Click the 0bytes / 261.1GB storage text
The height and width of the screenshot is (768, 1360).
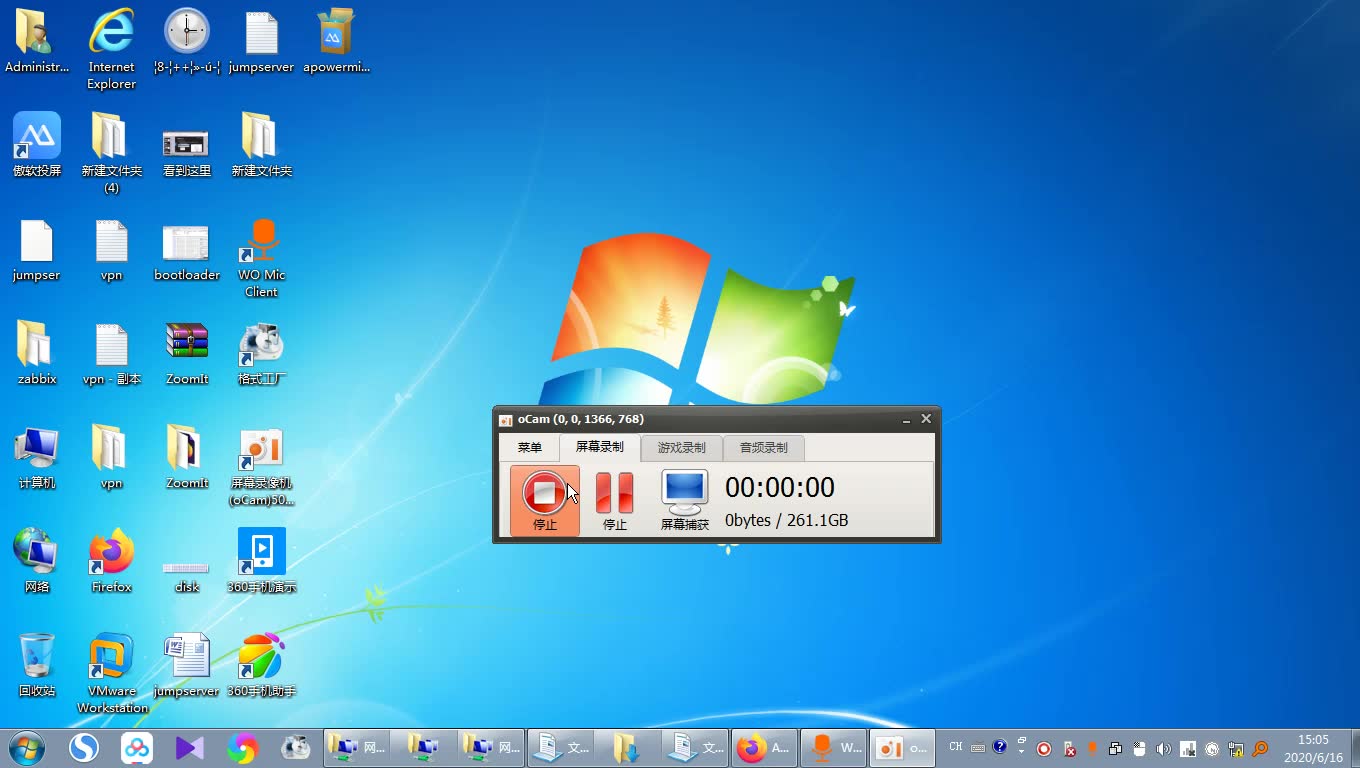click(x=787, y=520)
